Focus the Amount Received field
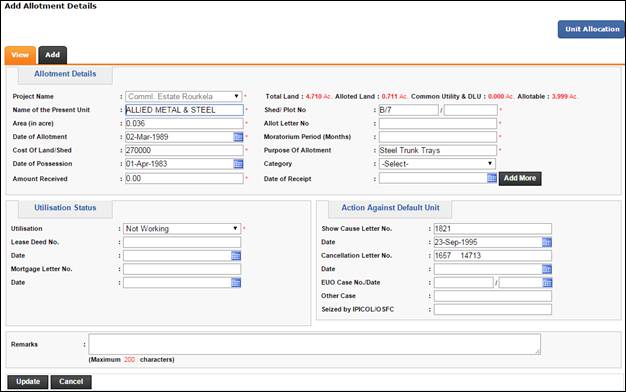 coord(184,178)
